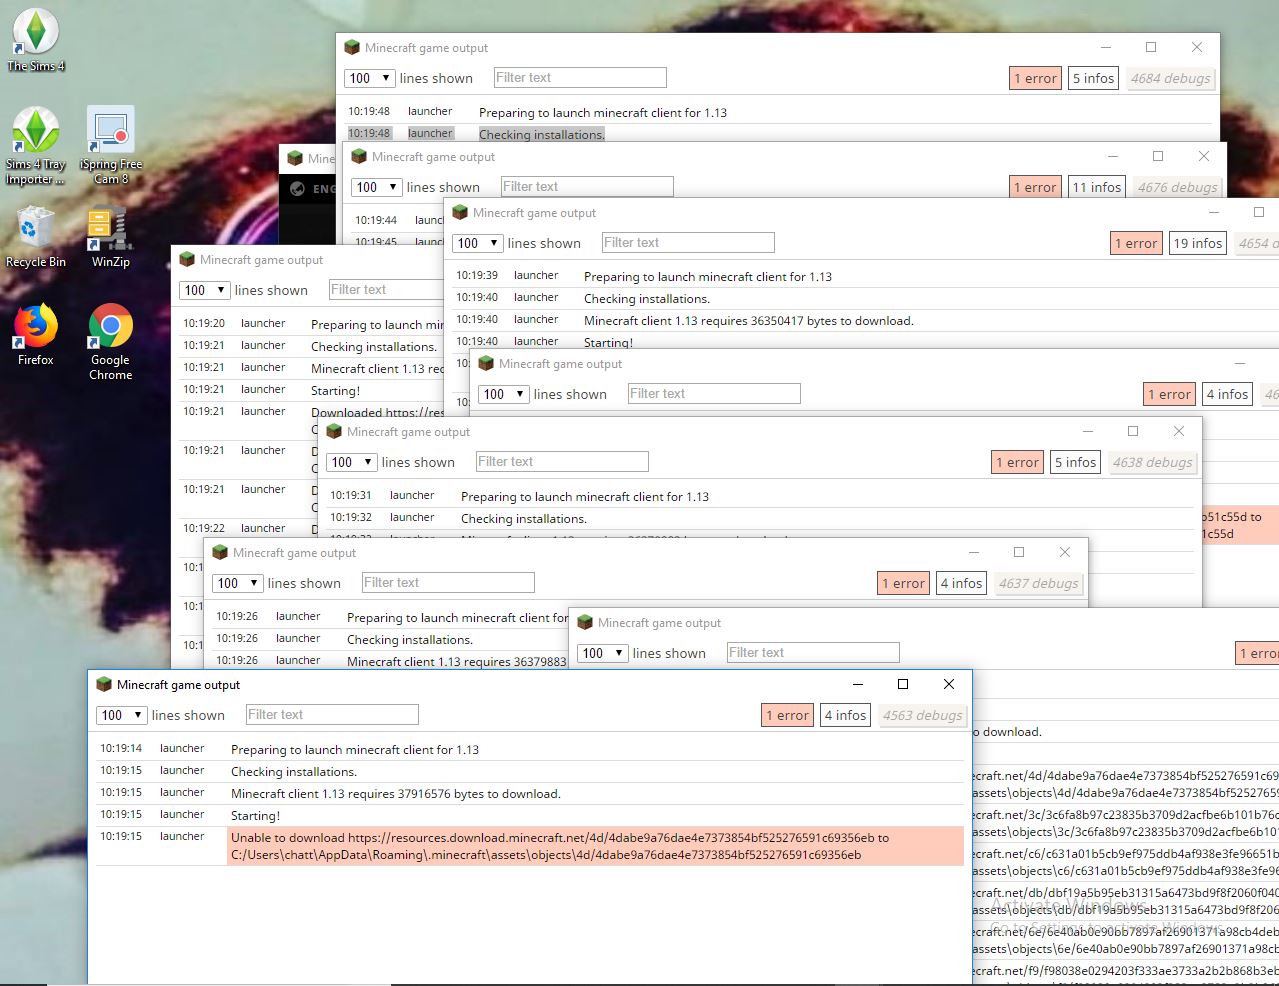Screen dimensions: 1279x986
Task: Click block icon of the 11-infos window title
Action: point(358,157)
